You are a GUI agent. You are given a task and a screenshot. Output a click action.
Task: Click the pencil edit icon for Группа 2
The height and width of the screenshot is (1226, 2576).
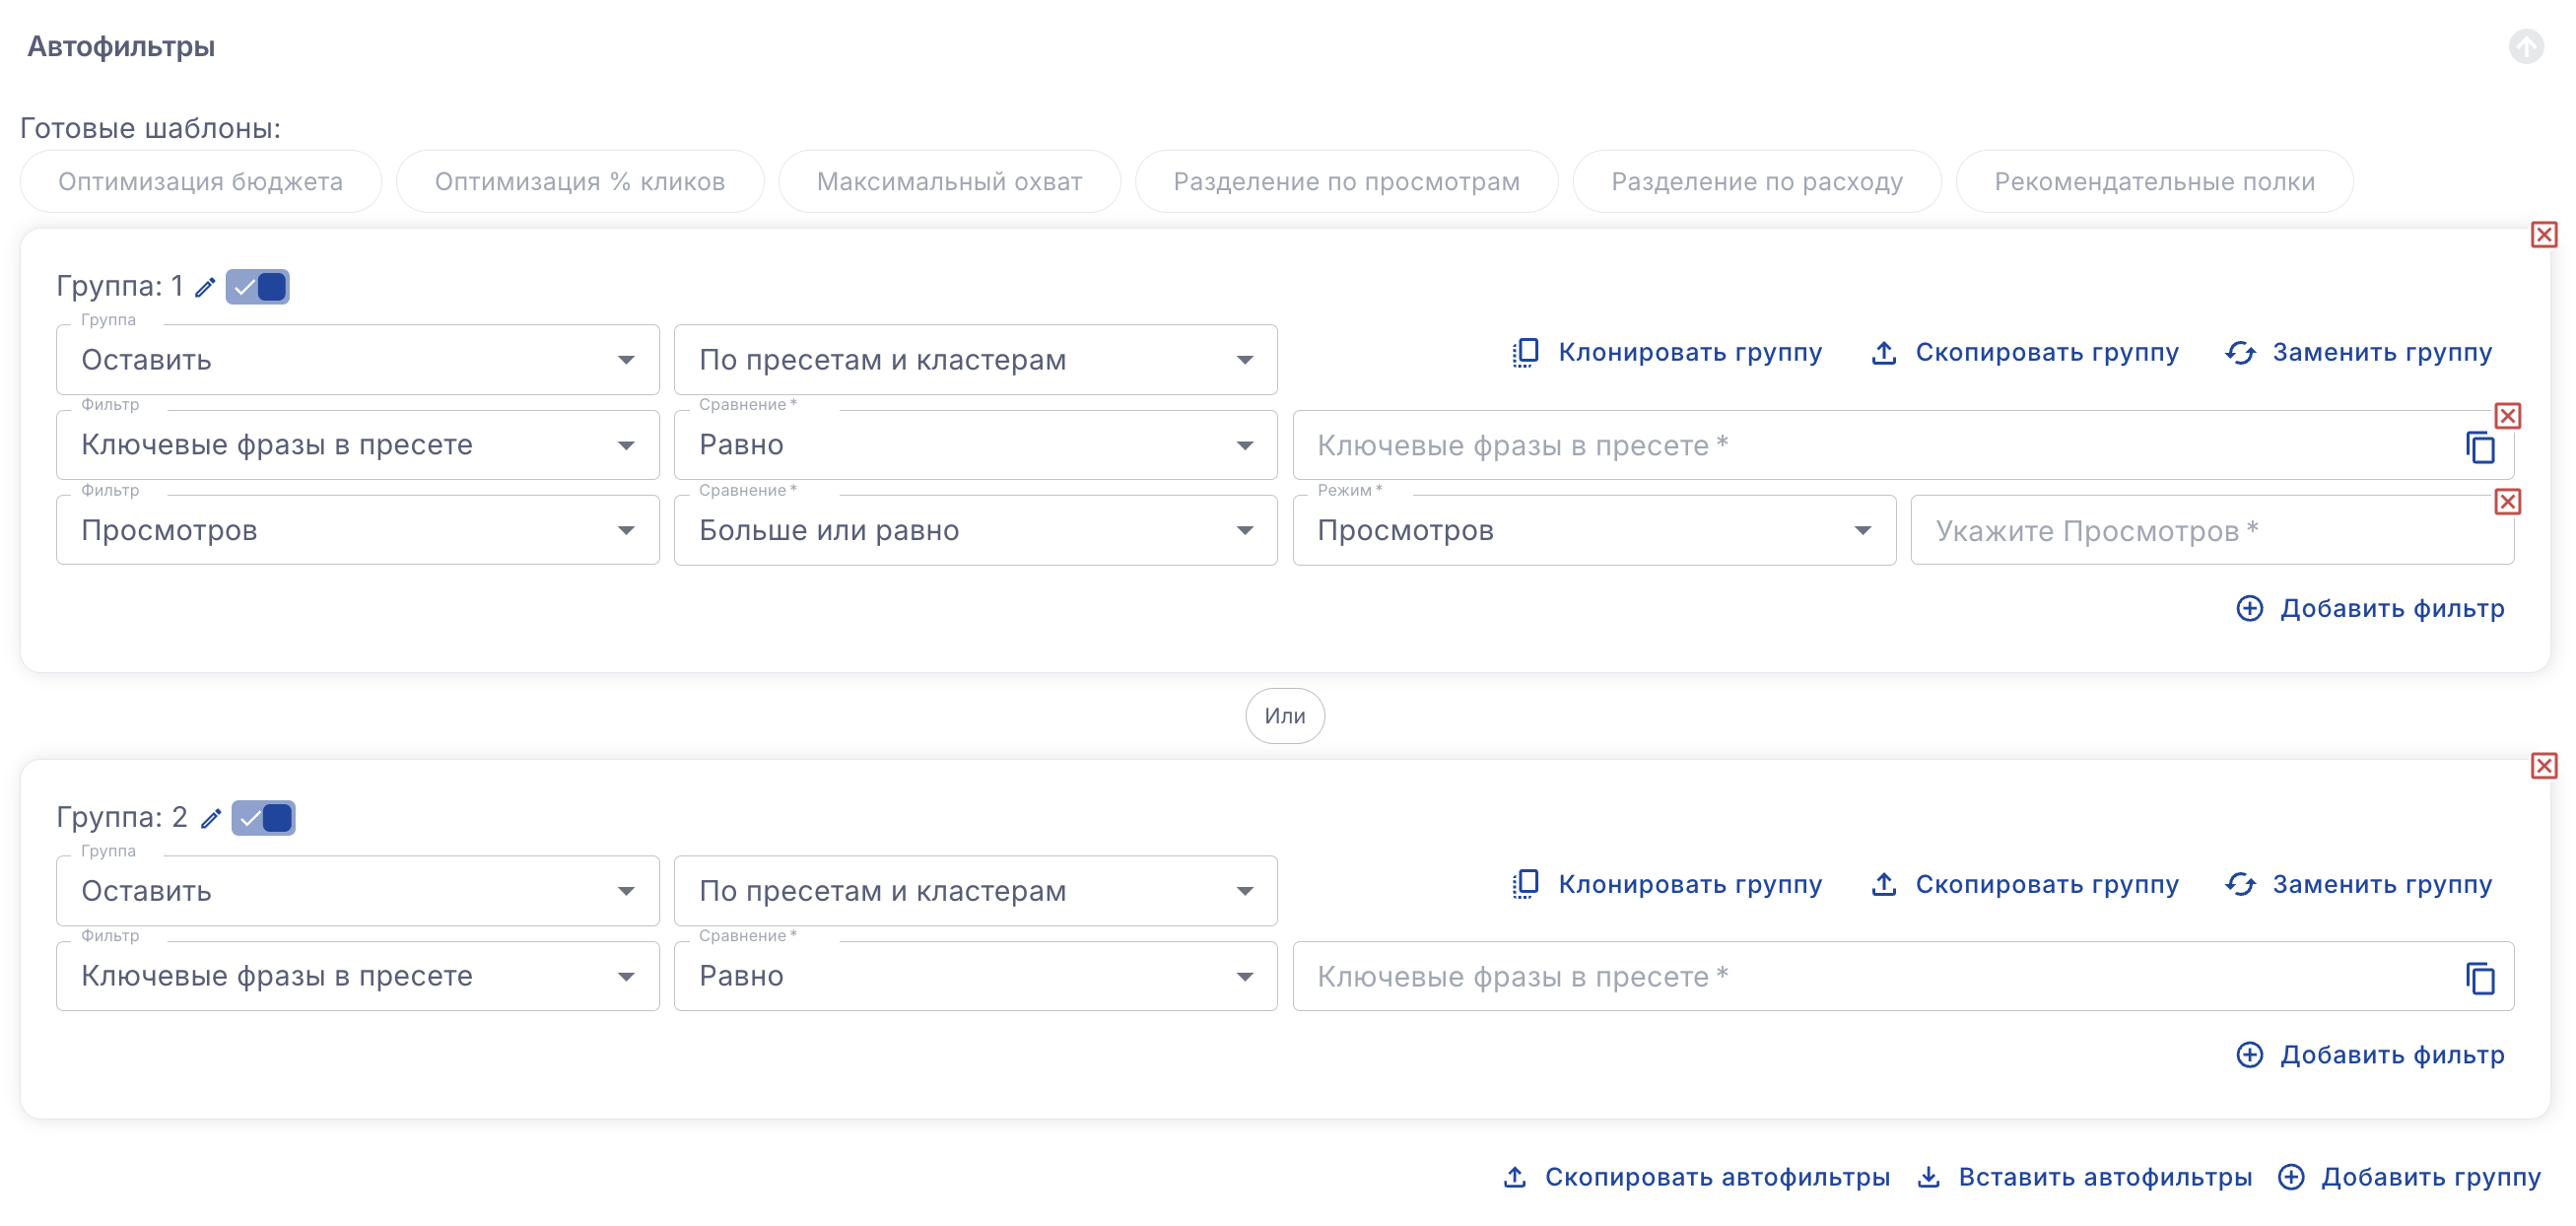(x=211, y=819)
